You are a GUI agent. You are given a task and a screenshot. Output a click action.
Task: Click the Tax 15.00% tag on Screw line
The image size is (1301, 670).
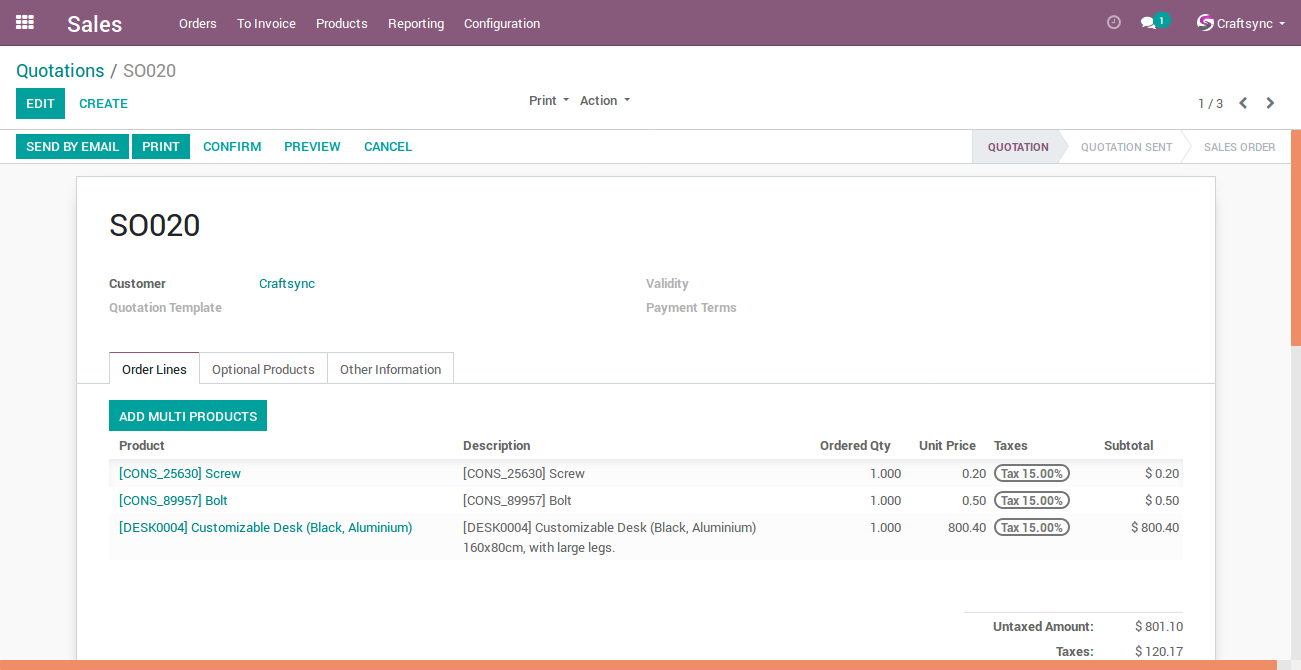coord(1032,473)
